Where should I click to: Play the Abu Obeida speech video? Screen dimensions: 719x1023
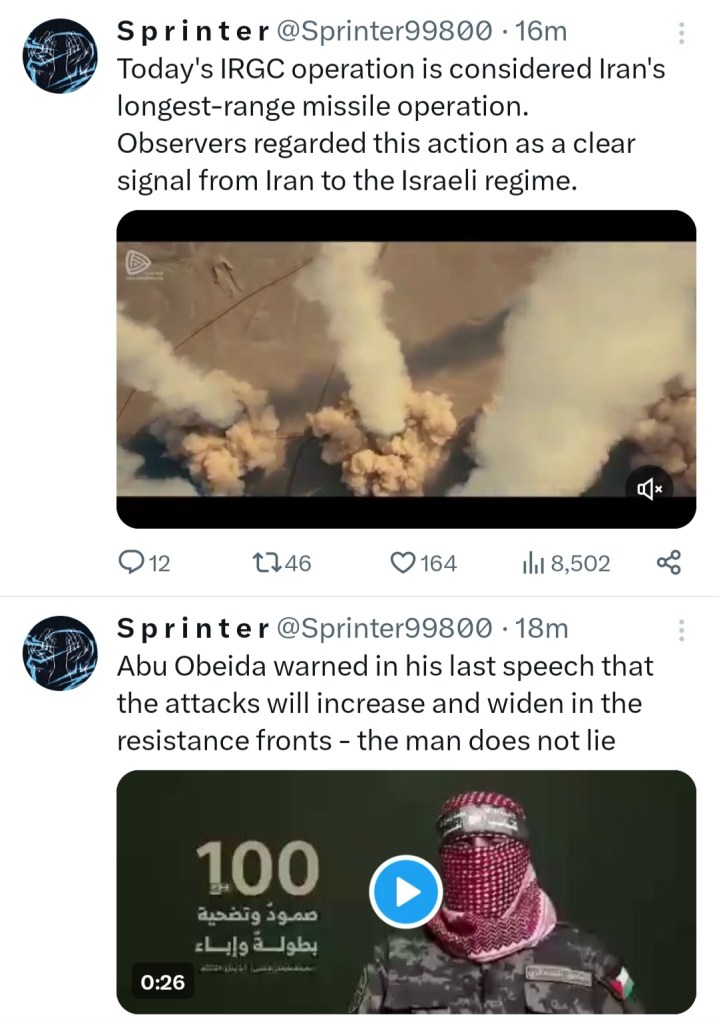point(405,891)
